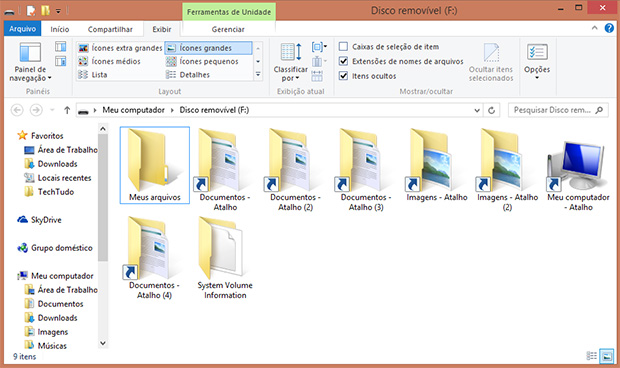The width and height of the screenshot is (620, 368).
Task: Select Documentos - Atalho shortcut
Action: [225, 170]
